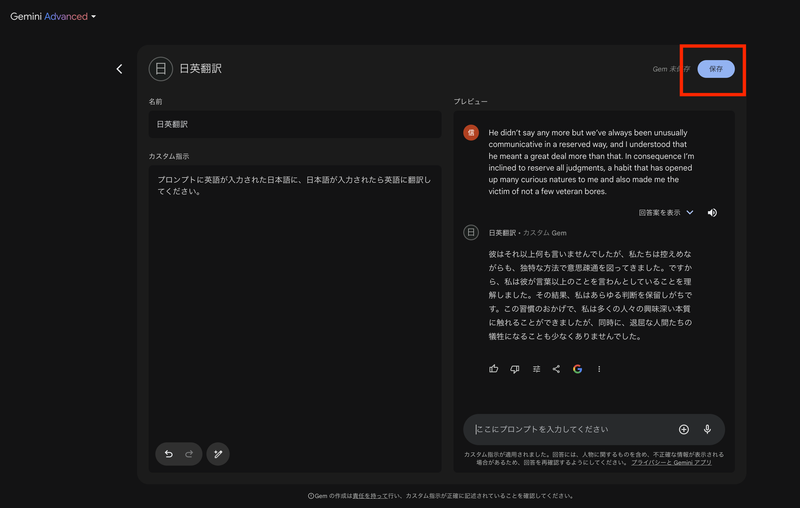Click the 名前 name field containing 日英翻訳
The image size is (800, 508).
[x=294, y=124]
